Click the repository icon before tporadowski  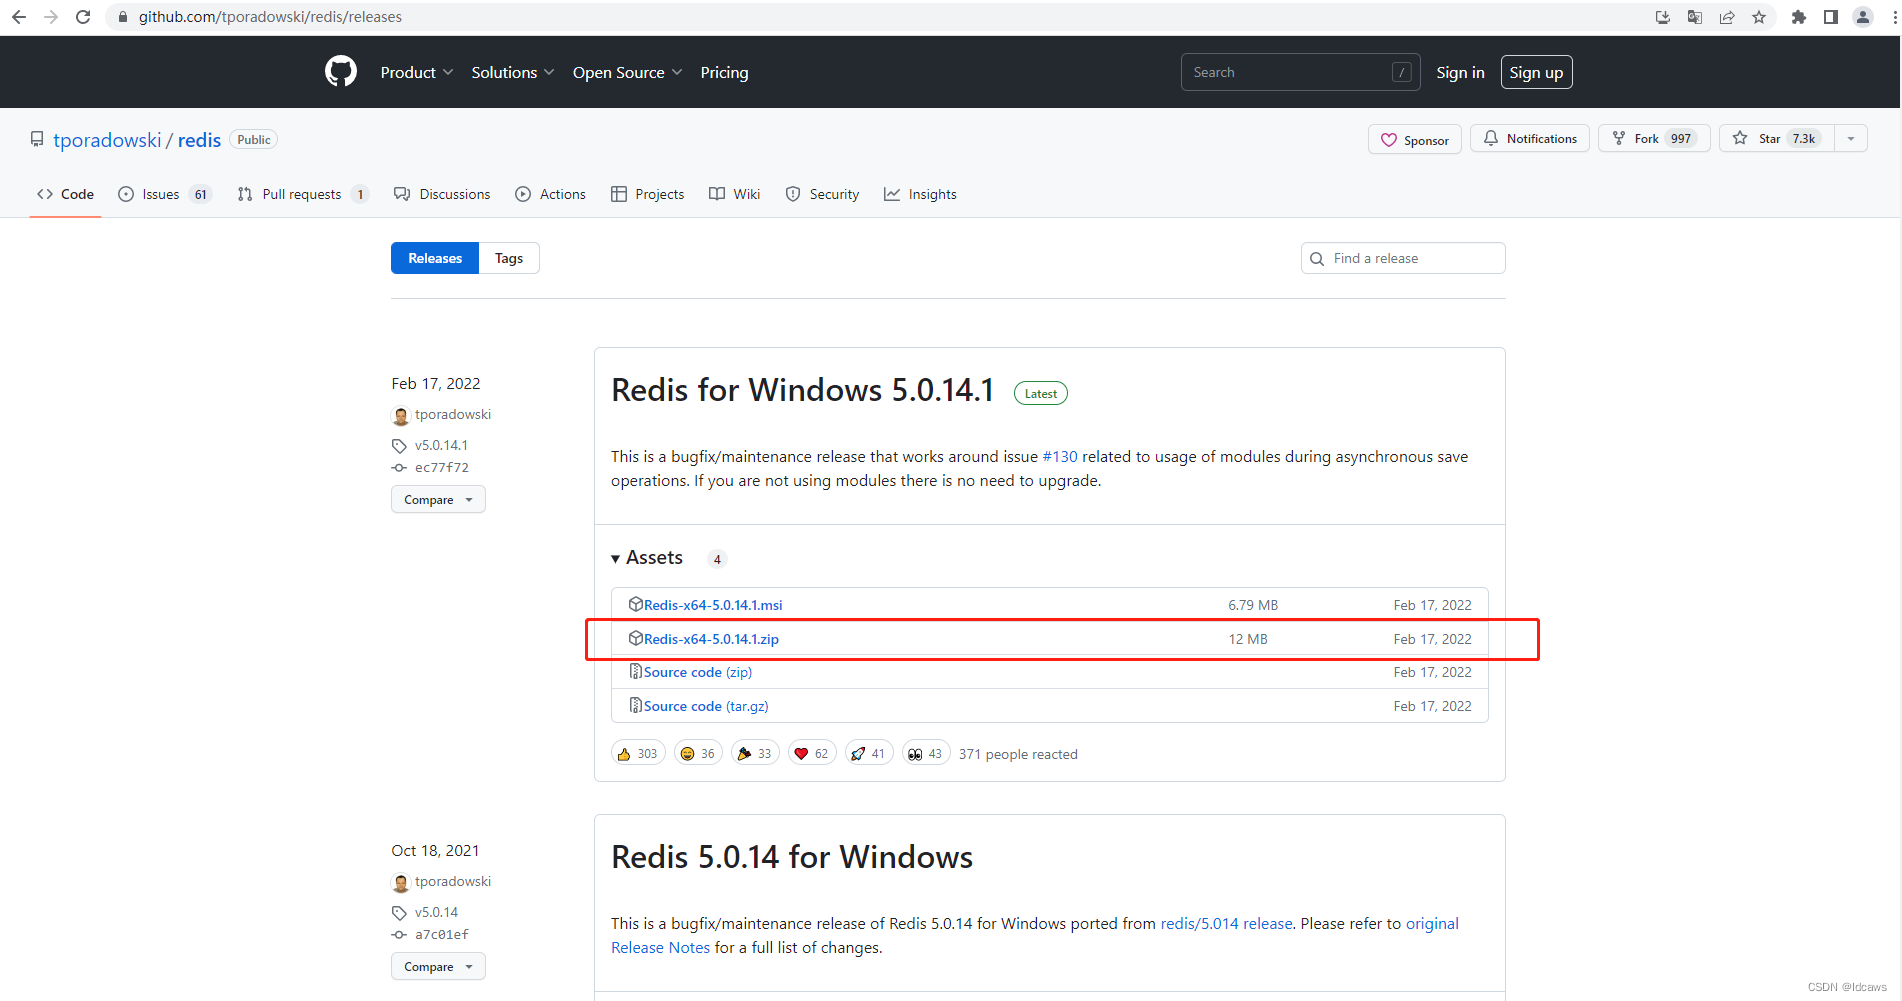[37, 140]
